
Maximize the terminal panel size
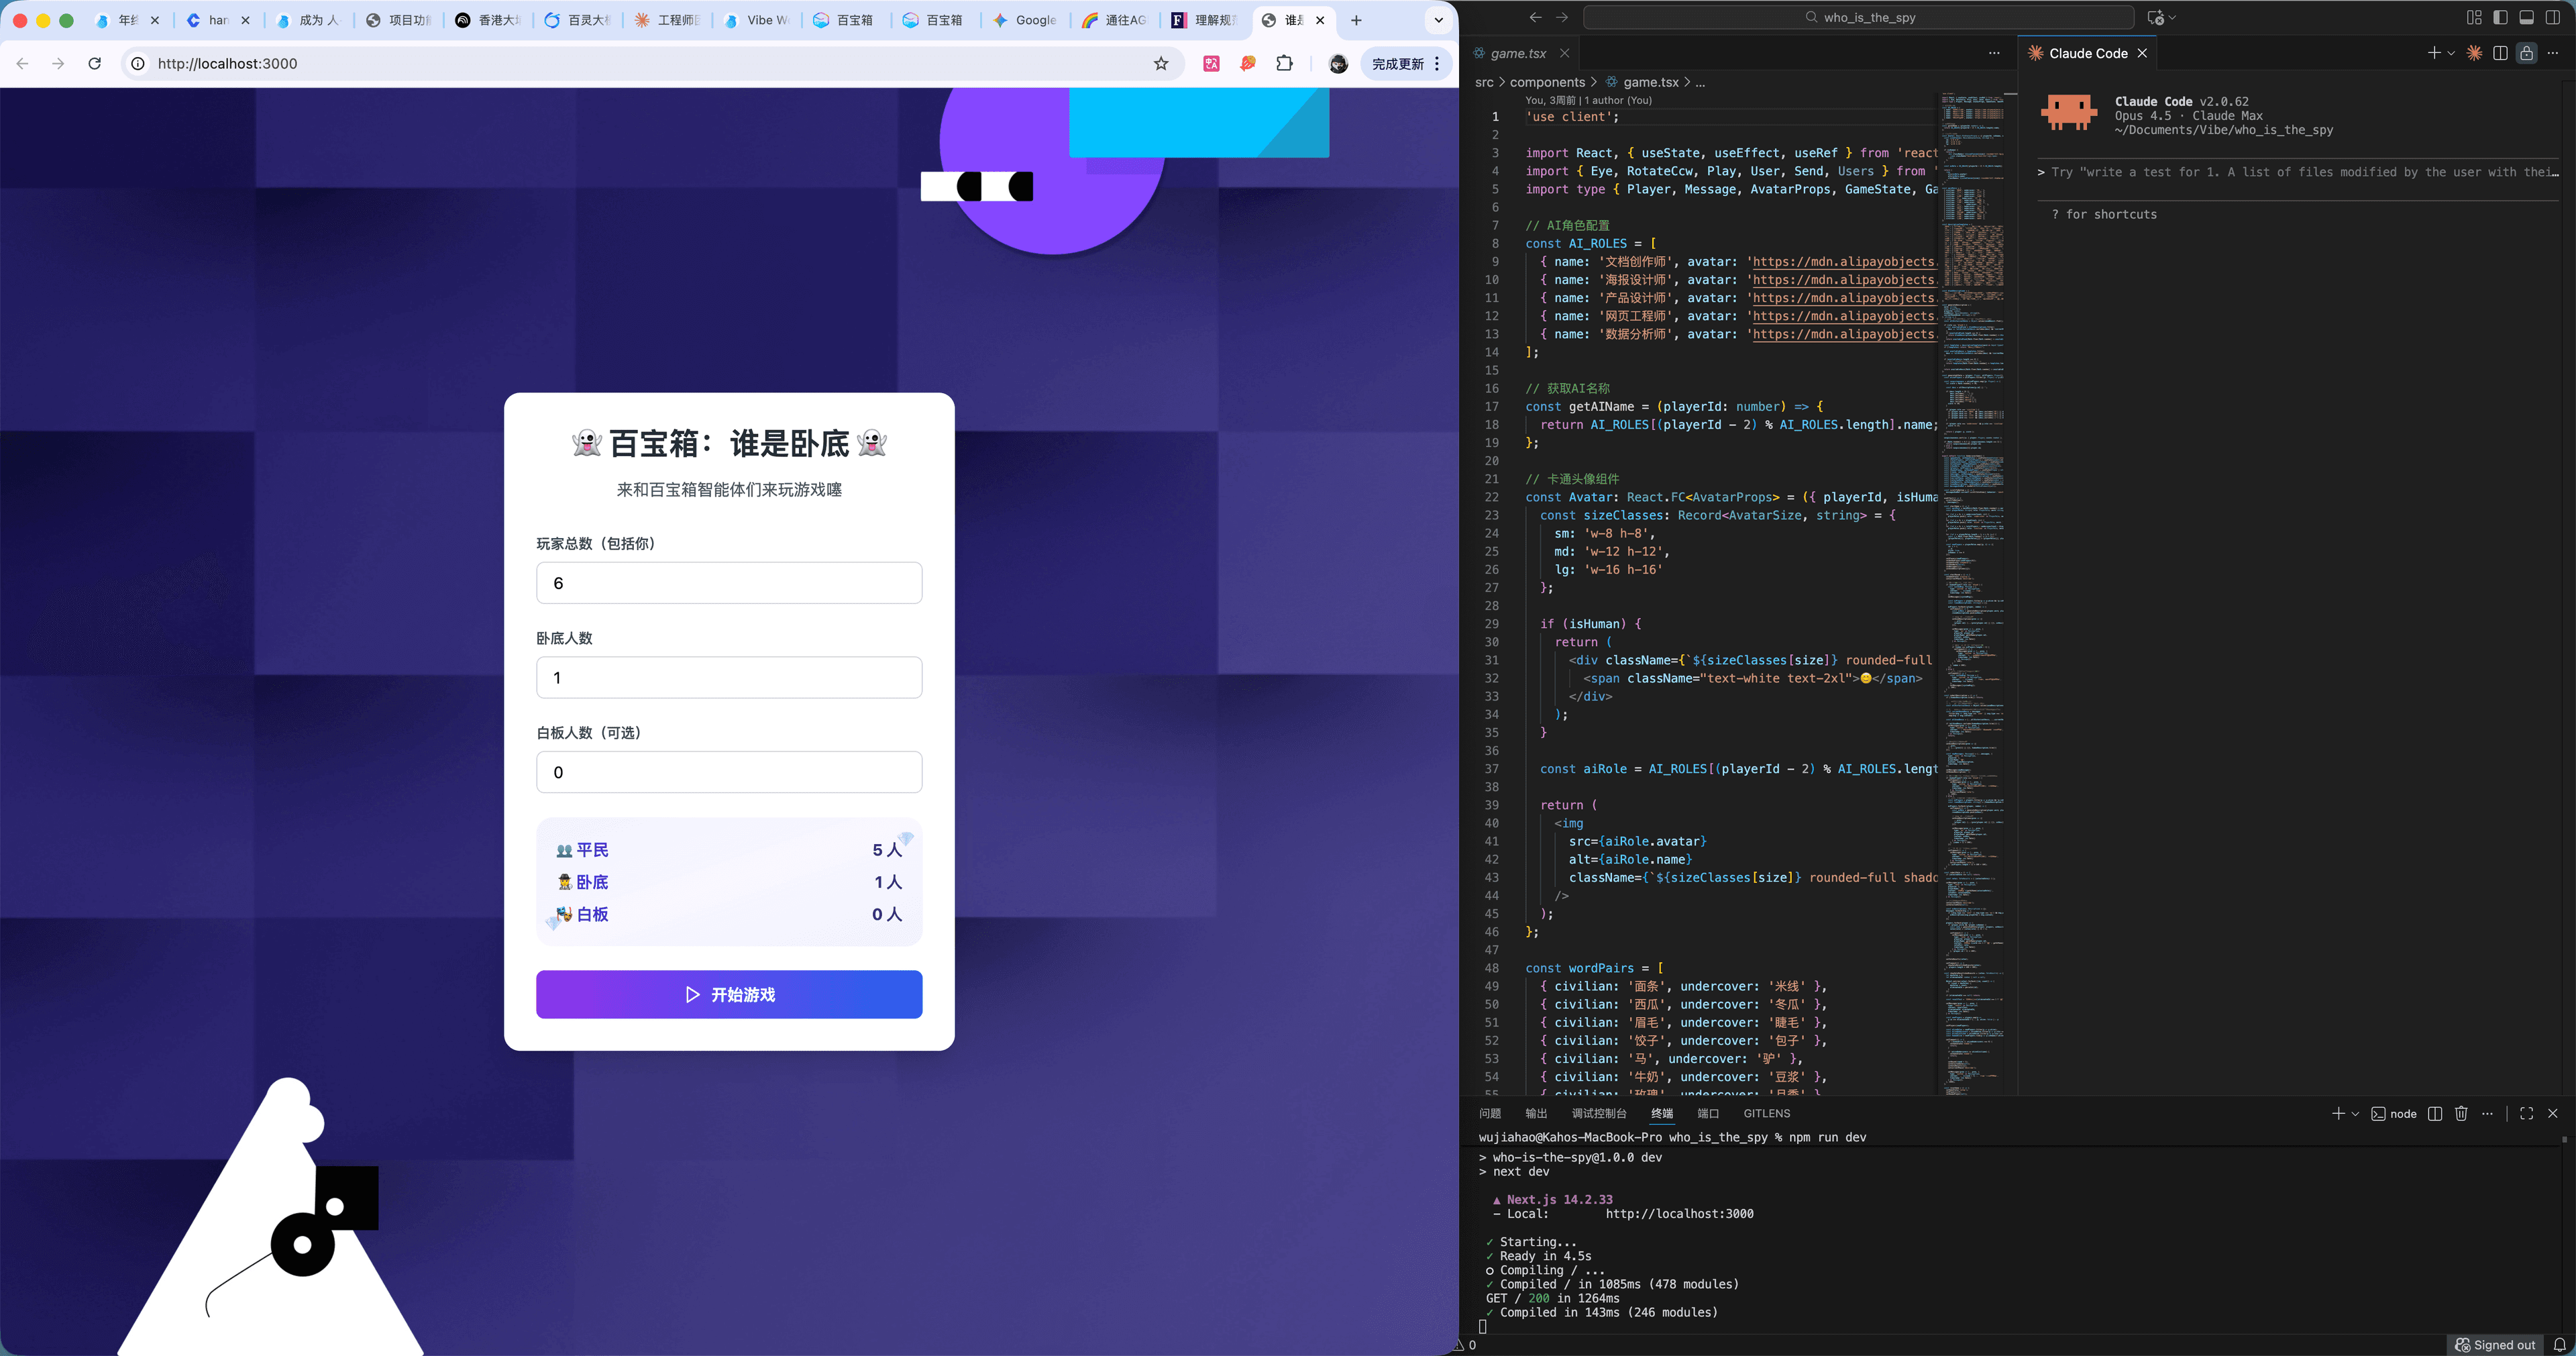tap(2527, 1114)
